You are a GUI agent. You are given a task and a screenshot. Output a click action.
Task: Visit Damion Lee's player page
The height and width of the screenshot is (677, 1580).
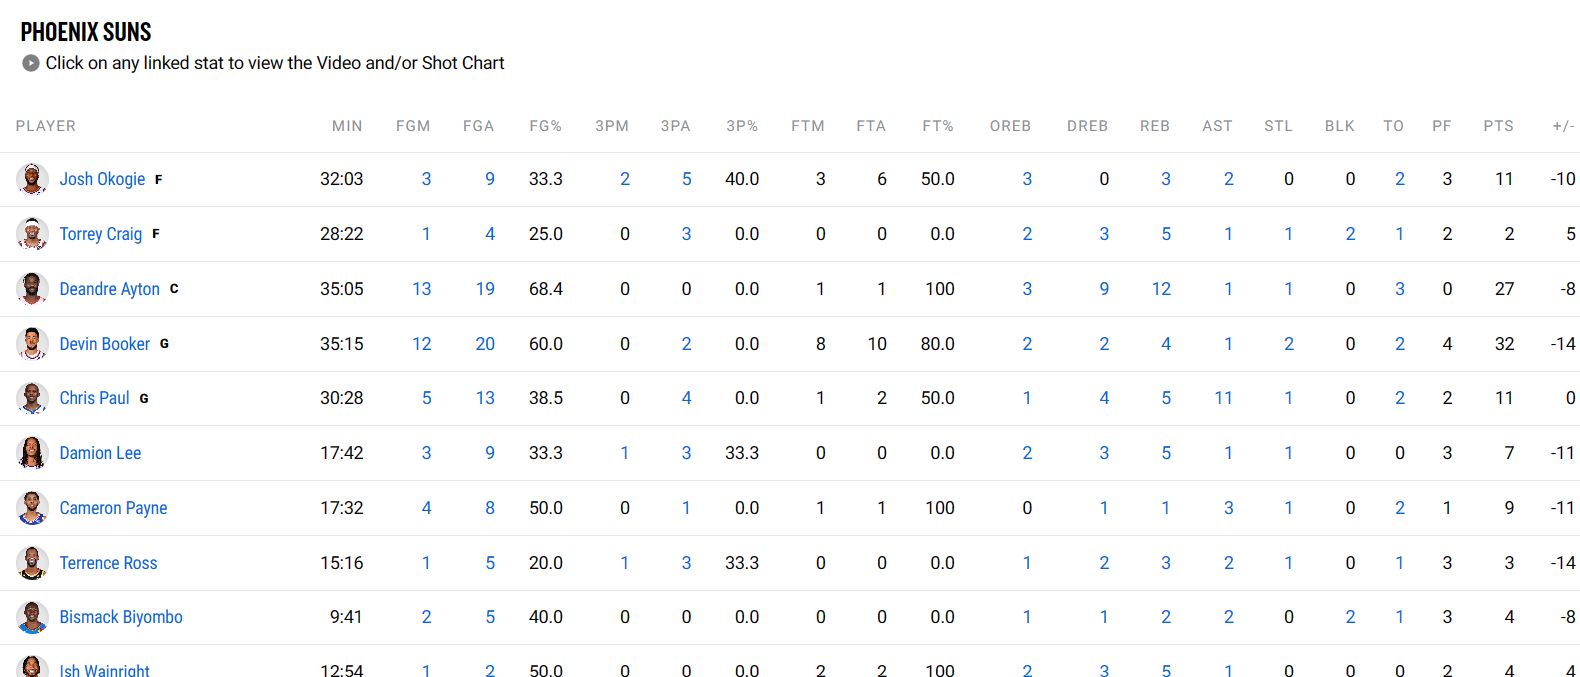100,453
